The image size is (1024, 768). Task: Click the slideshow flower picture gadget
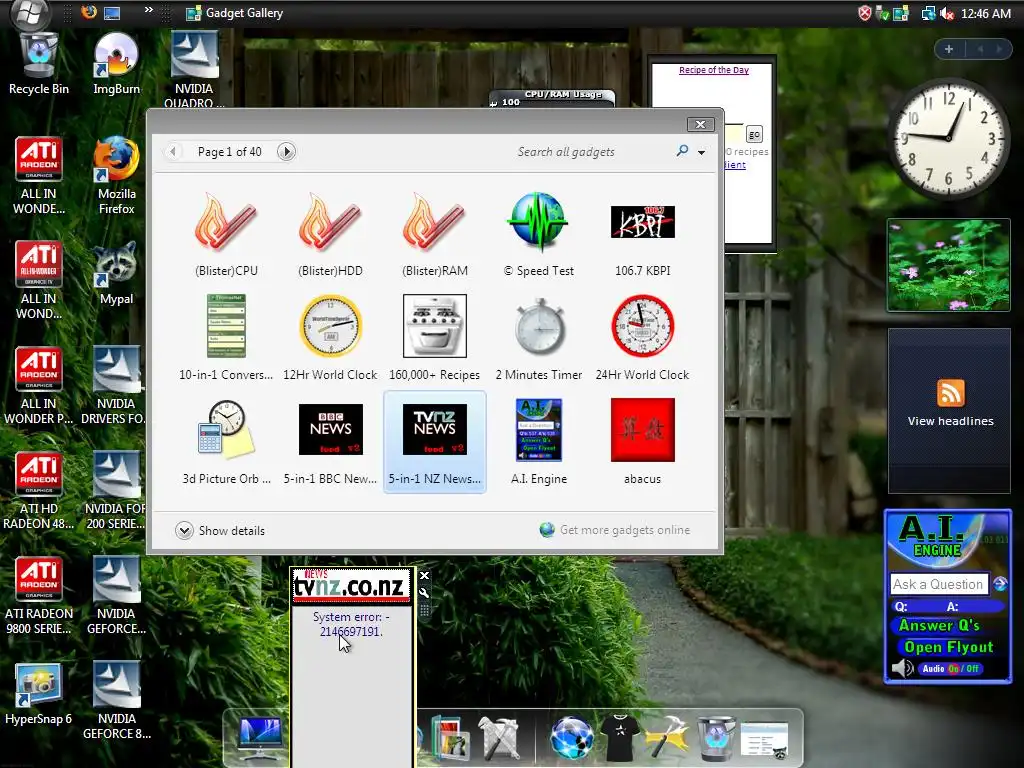948,265
